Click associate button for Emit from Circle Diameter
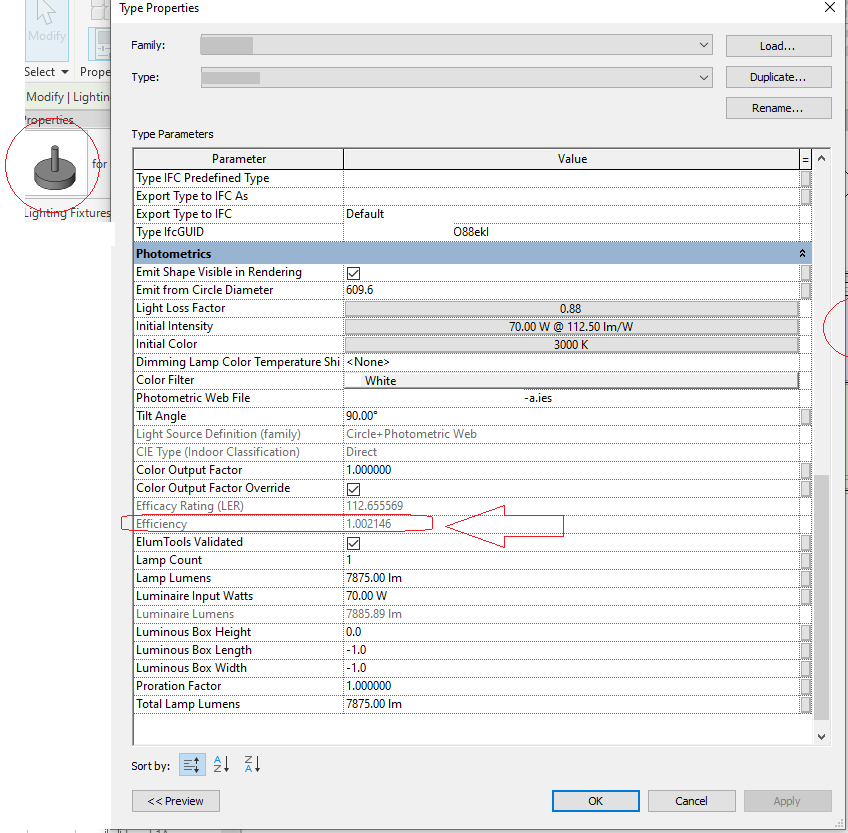848x833 pixels. pyautogui.click(x=805, y=290)
